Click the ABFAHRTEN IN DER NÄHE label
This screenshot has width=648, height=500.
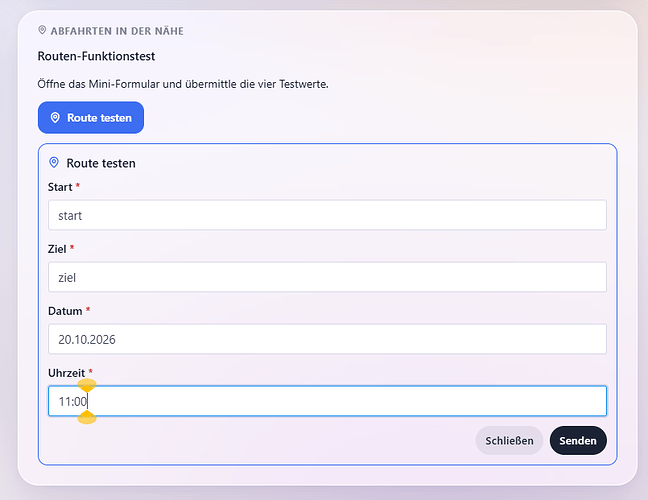click(117, 31)
